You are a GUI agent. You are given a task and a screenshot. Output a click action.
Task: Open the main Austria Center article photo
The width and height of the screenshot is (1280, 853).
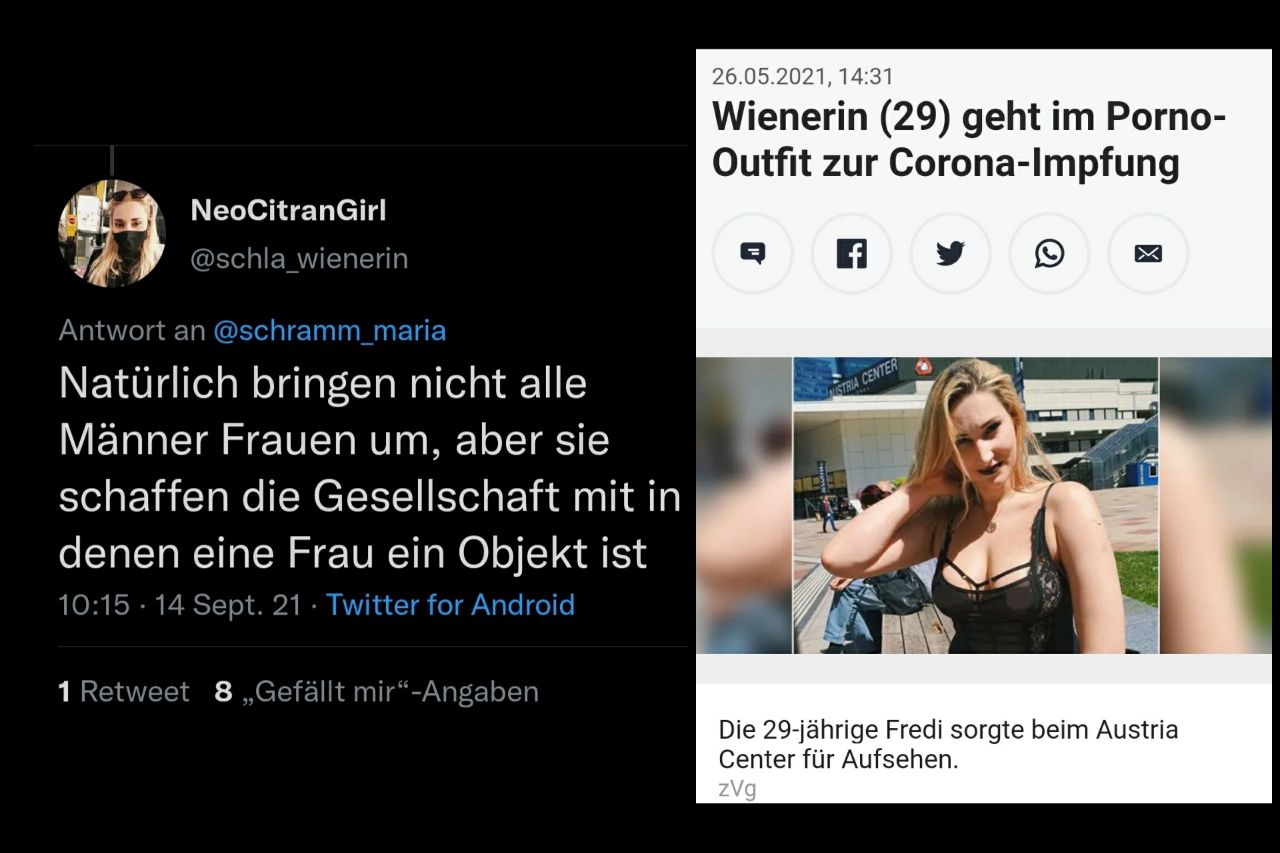(x=976, y=505)
